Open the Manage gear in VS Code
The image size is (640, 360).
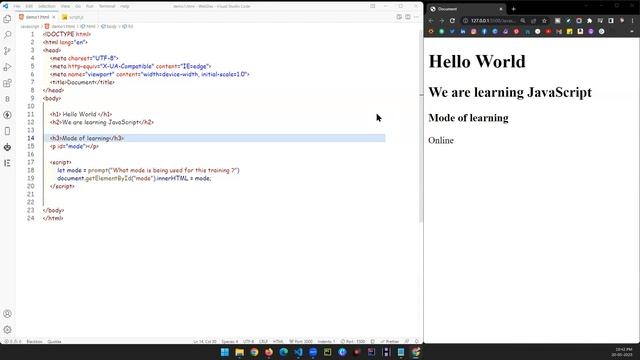(7, 329)
